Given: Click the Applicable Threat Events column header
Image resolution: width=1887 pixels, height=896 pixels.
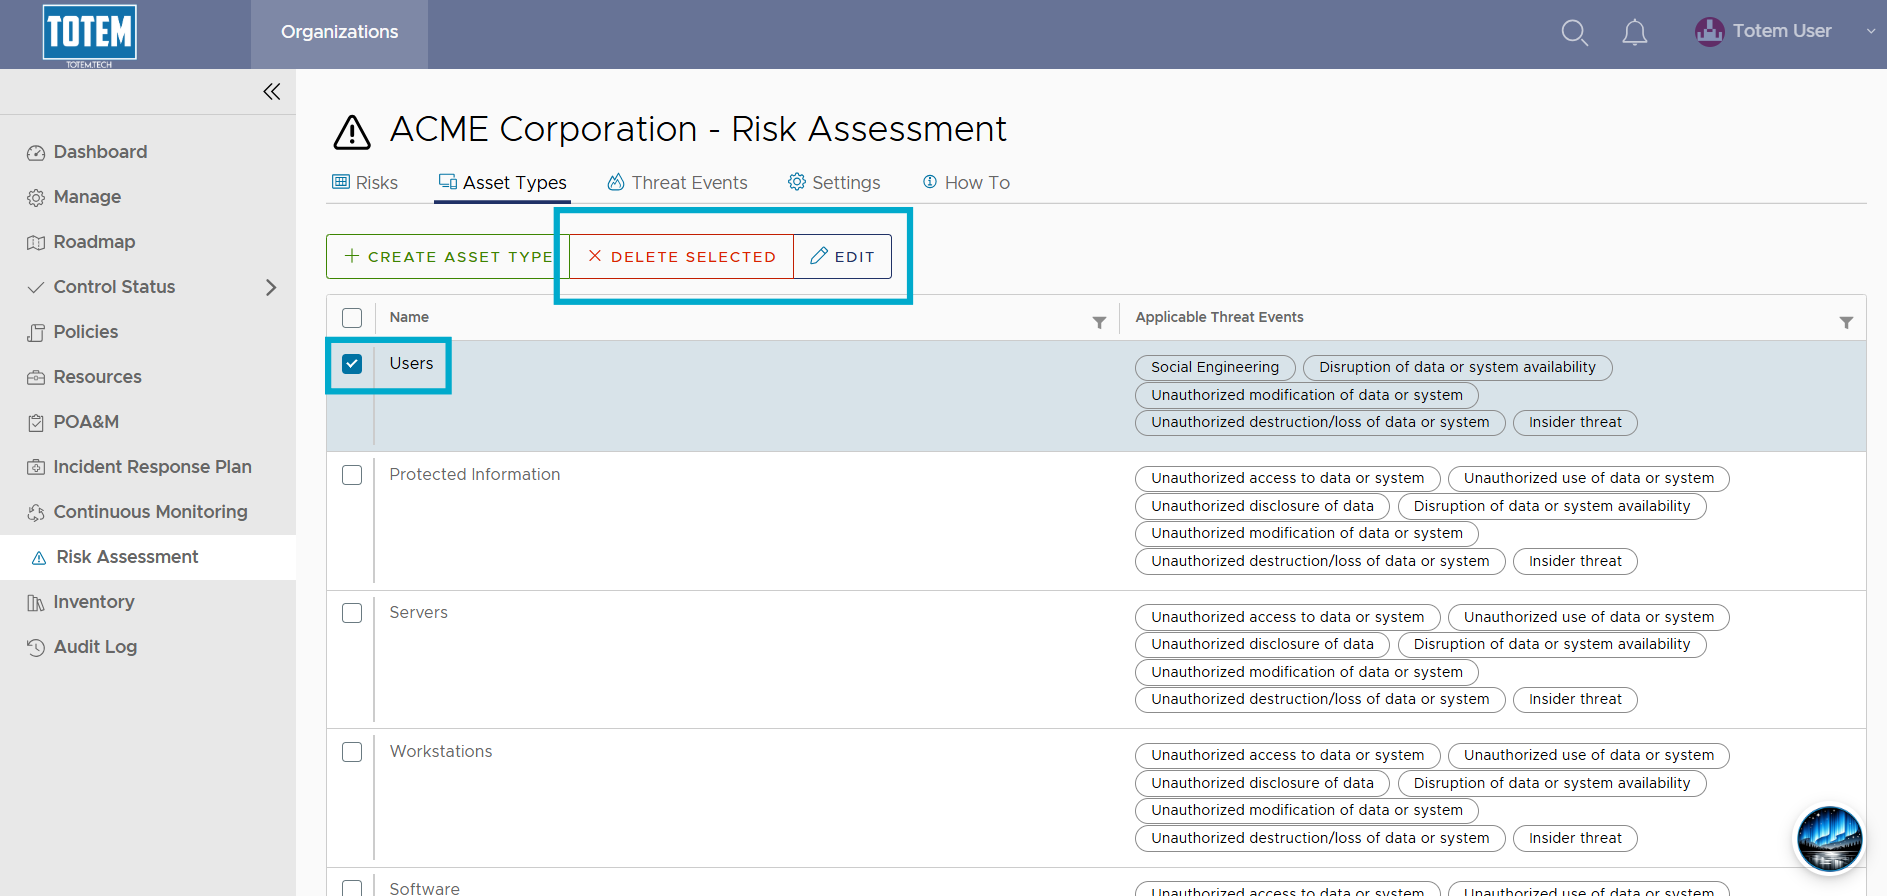Looking at the screenshot, I should pos(1219,318).
